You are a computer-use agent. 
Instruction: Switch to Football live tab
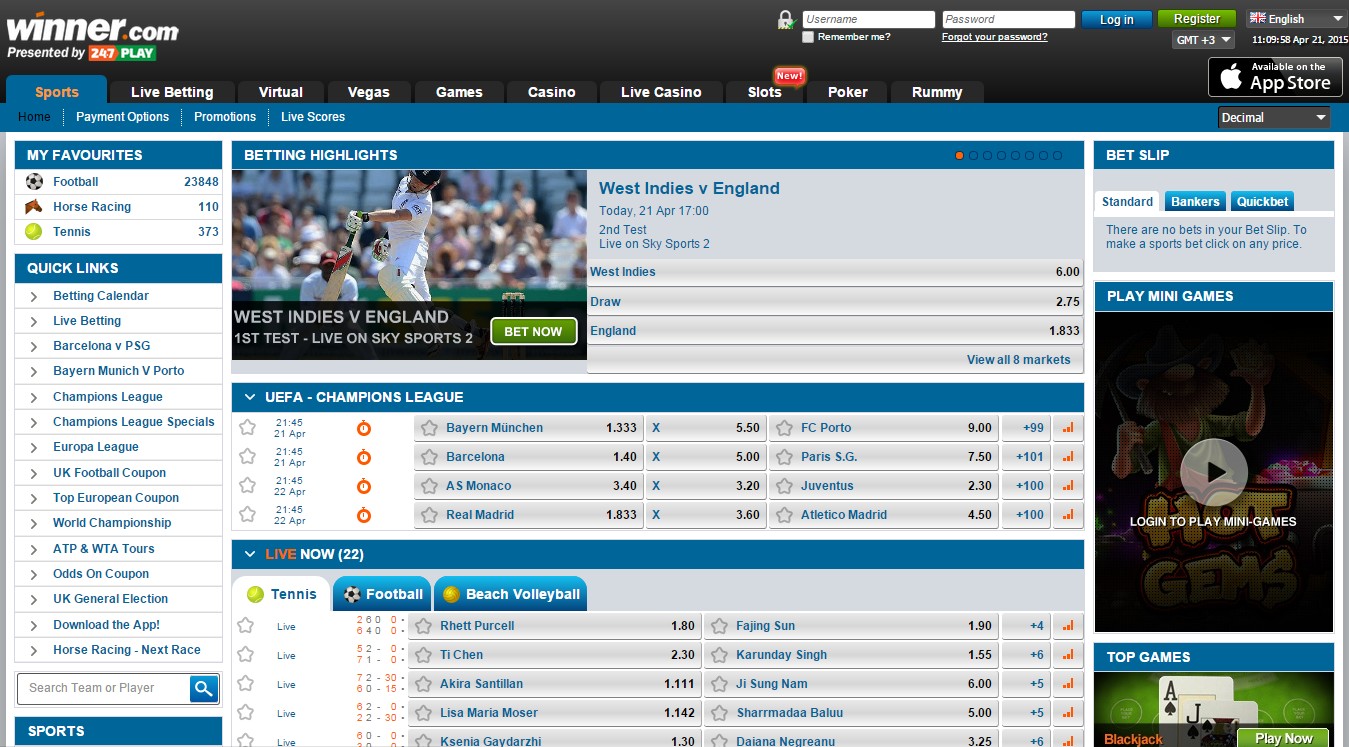point(382,594)
